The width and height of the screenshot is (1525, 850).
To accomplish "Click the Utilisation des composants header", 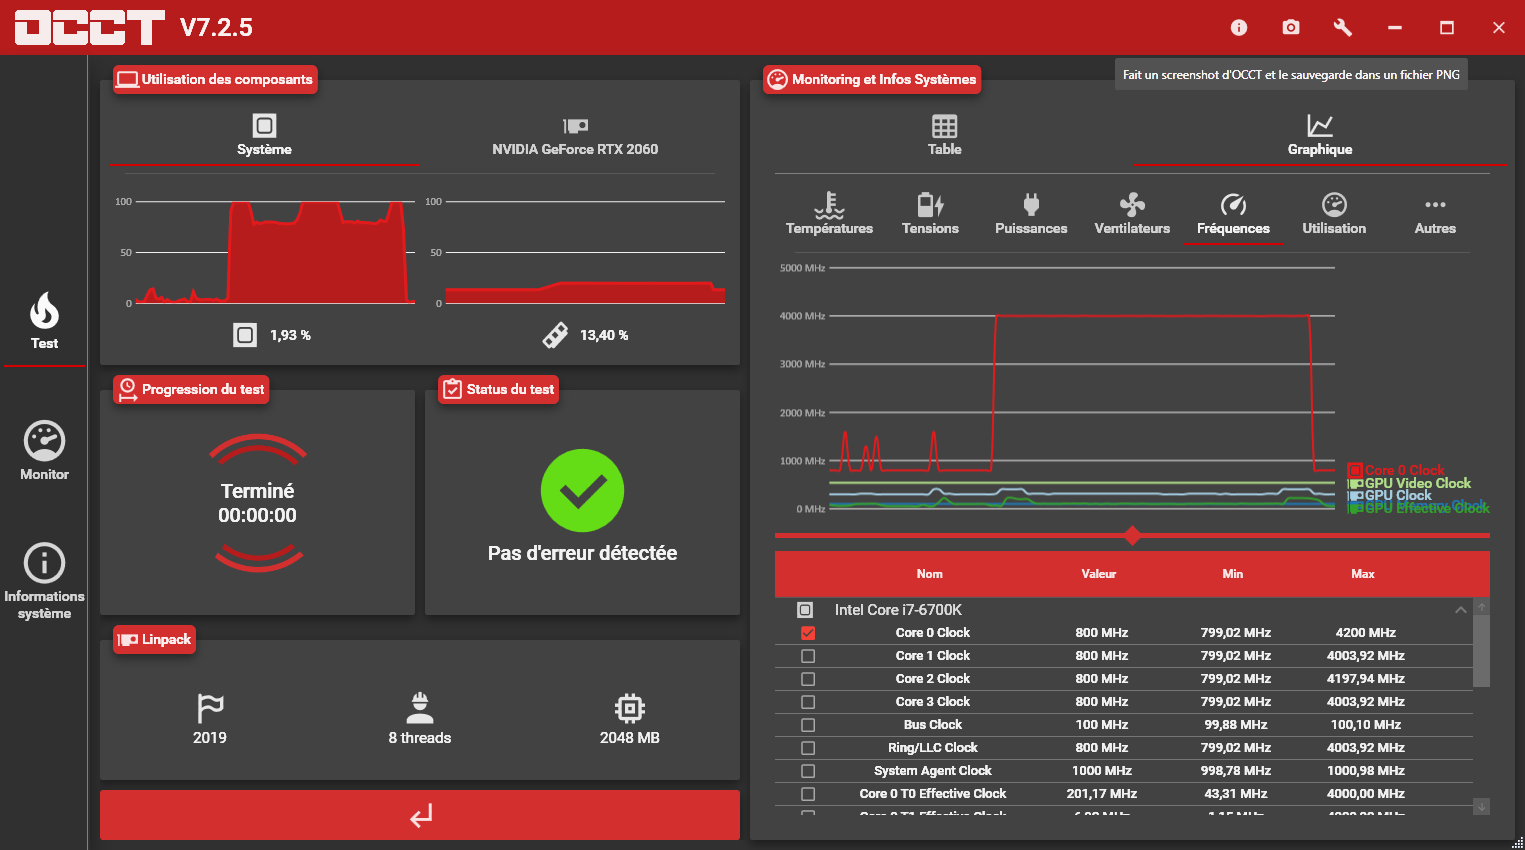I will (x=216, y=79).
